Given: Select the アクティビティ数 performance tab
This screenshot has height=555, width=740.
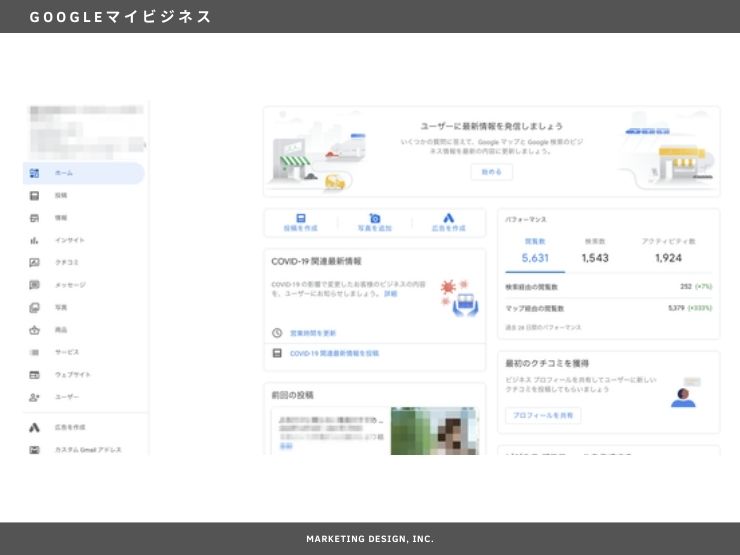Looking at the screenshot, I should (668, 252).
